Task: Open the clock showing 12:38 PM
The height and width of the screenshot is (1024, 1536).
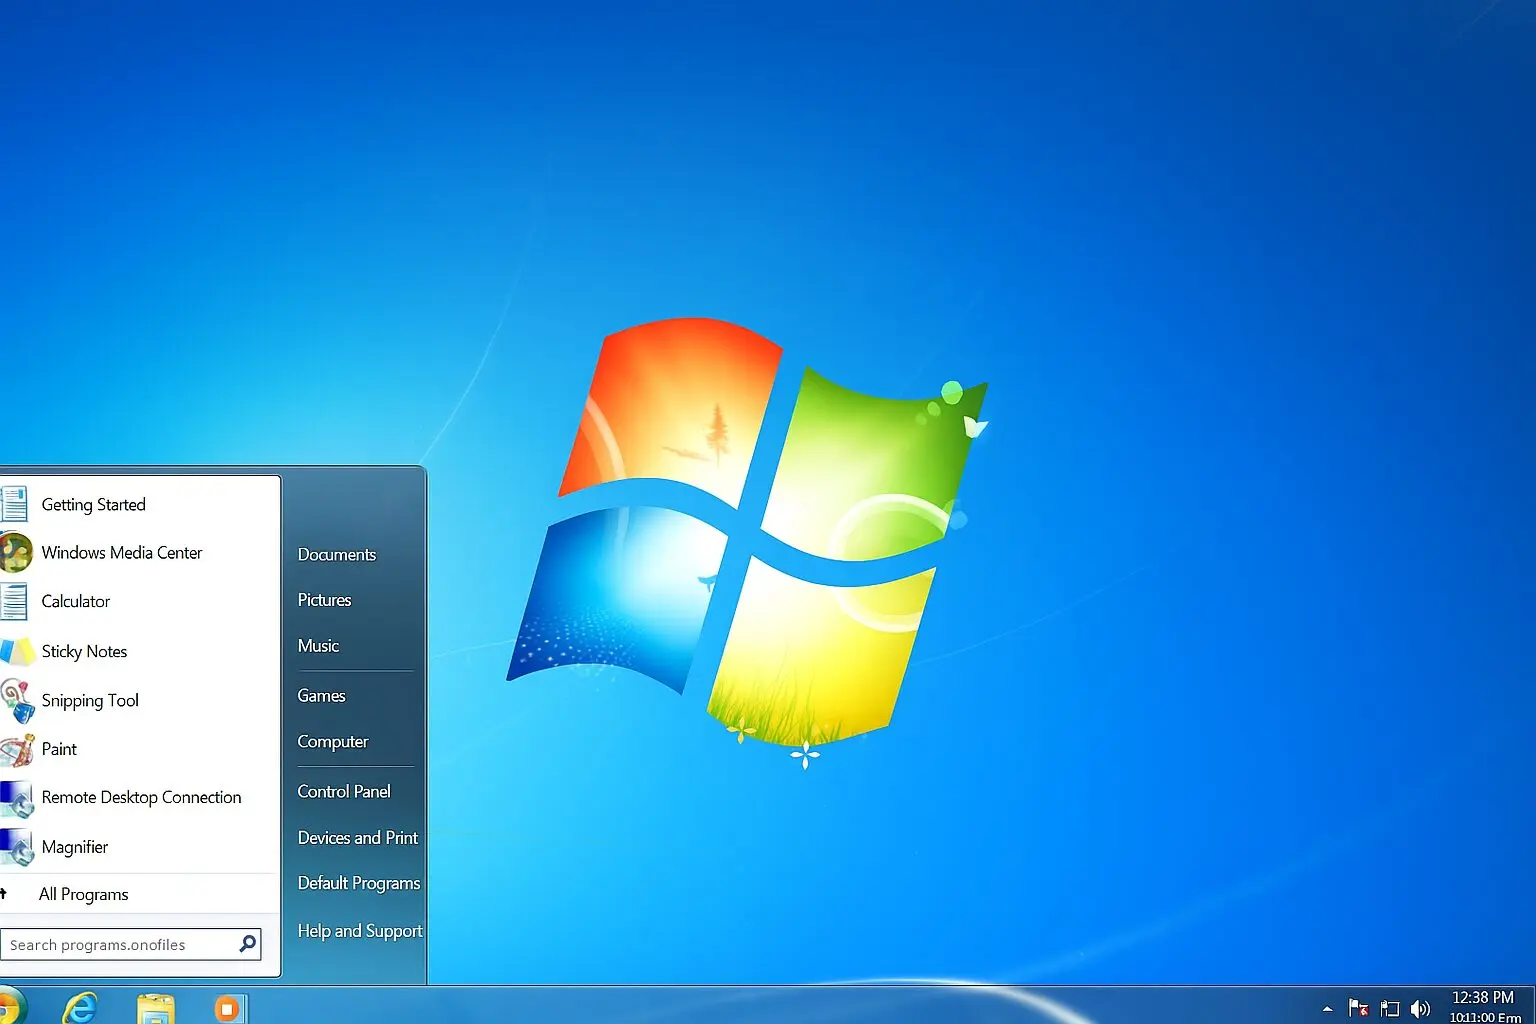Action: pos(1483,998)
